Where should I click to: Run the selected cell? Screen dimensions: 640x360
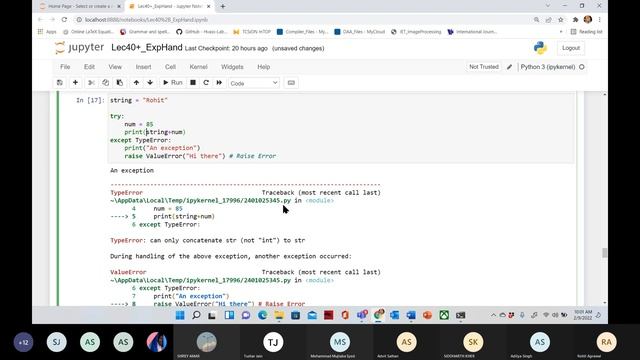pos(172,83)
